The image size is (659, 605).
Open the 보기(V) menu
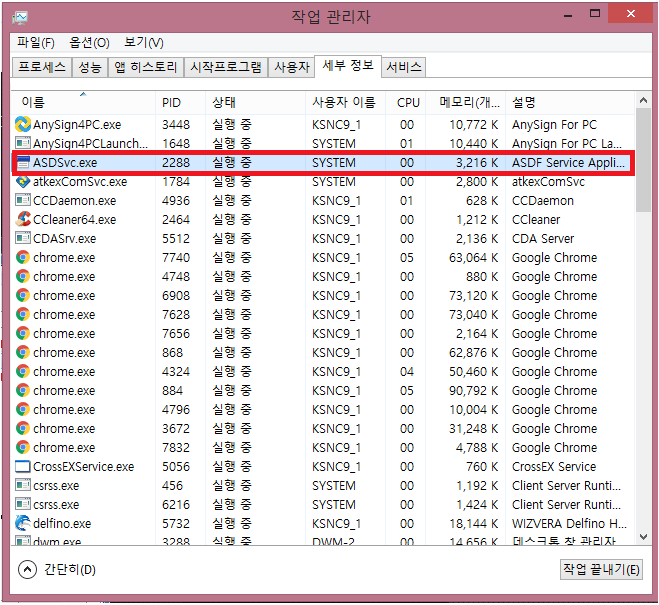tap(144, 42)
